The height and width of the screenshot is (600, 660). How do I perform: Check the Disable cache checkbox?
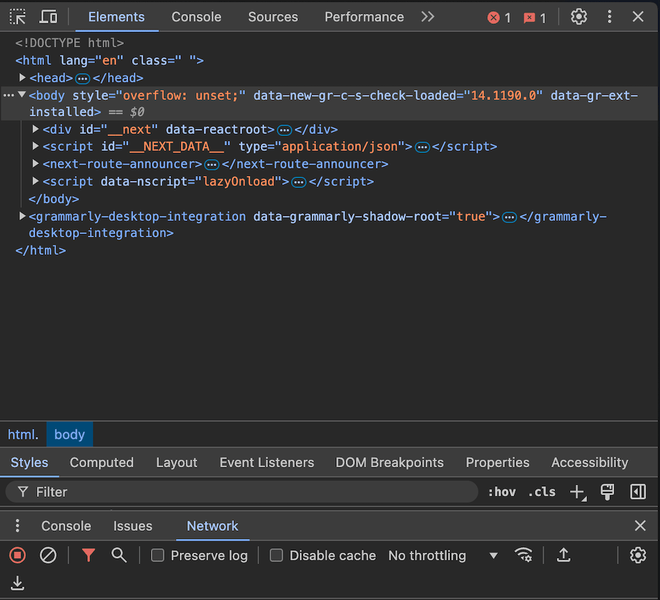pos(277,555)
